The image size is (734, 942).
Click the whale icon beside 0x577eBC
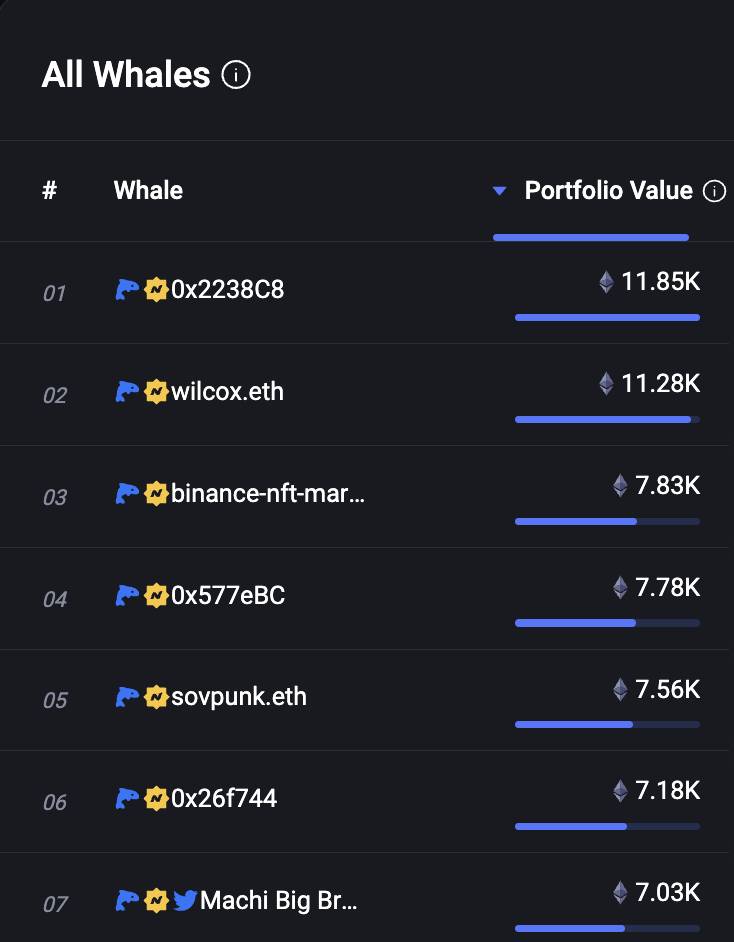click(x=127, y=595)
